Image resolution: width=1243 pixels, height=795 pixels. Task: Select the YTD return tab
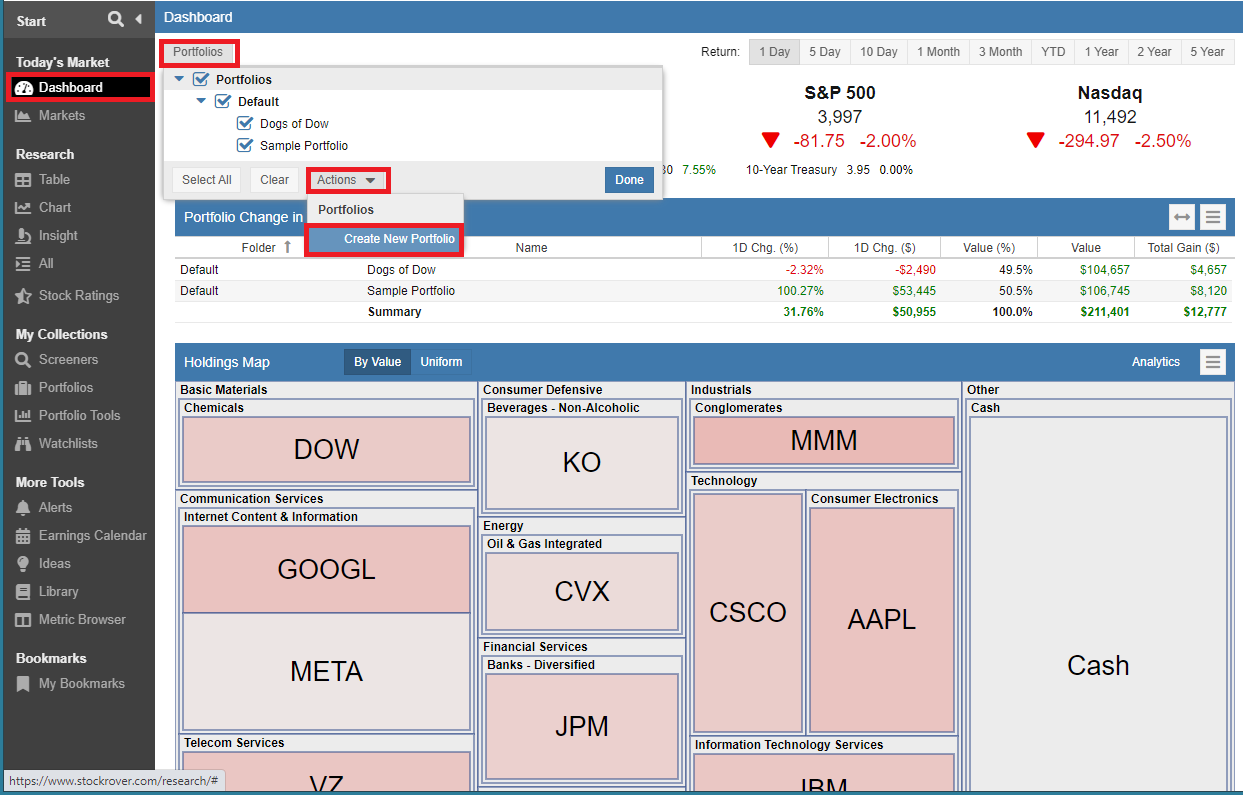coord(1053,52)
